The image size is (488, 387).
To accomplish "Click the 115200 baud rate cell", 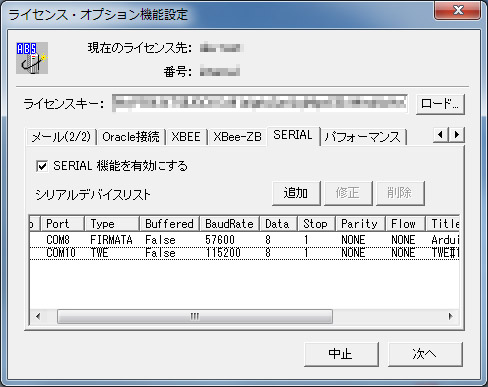I will click(223, 253).
